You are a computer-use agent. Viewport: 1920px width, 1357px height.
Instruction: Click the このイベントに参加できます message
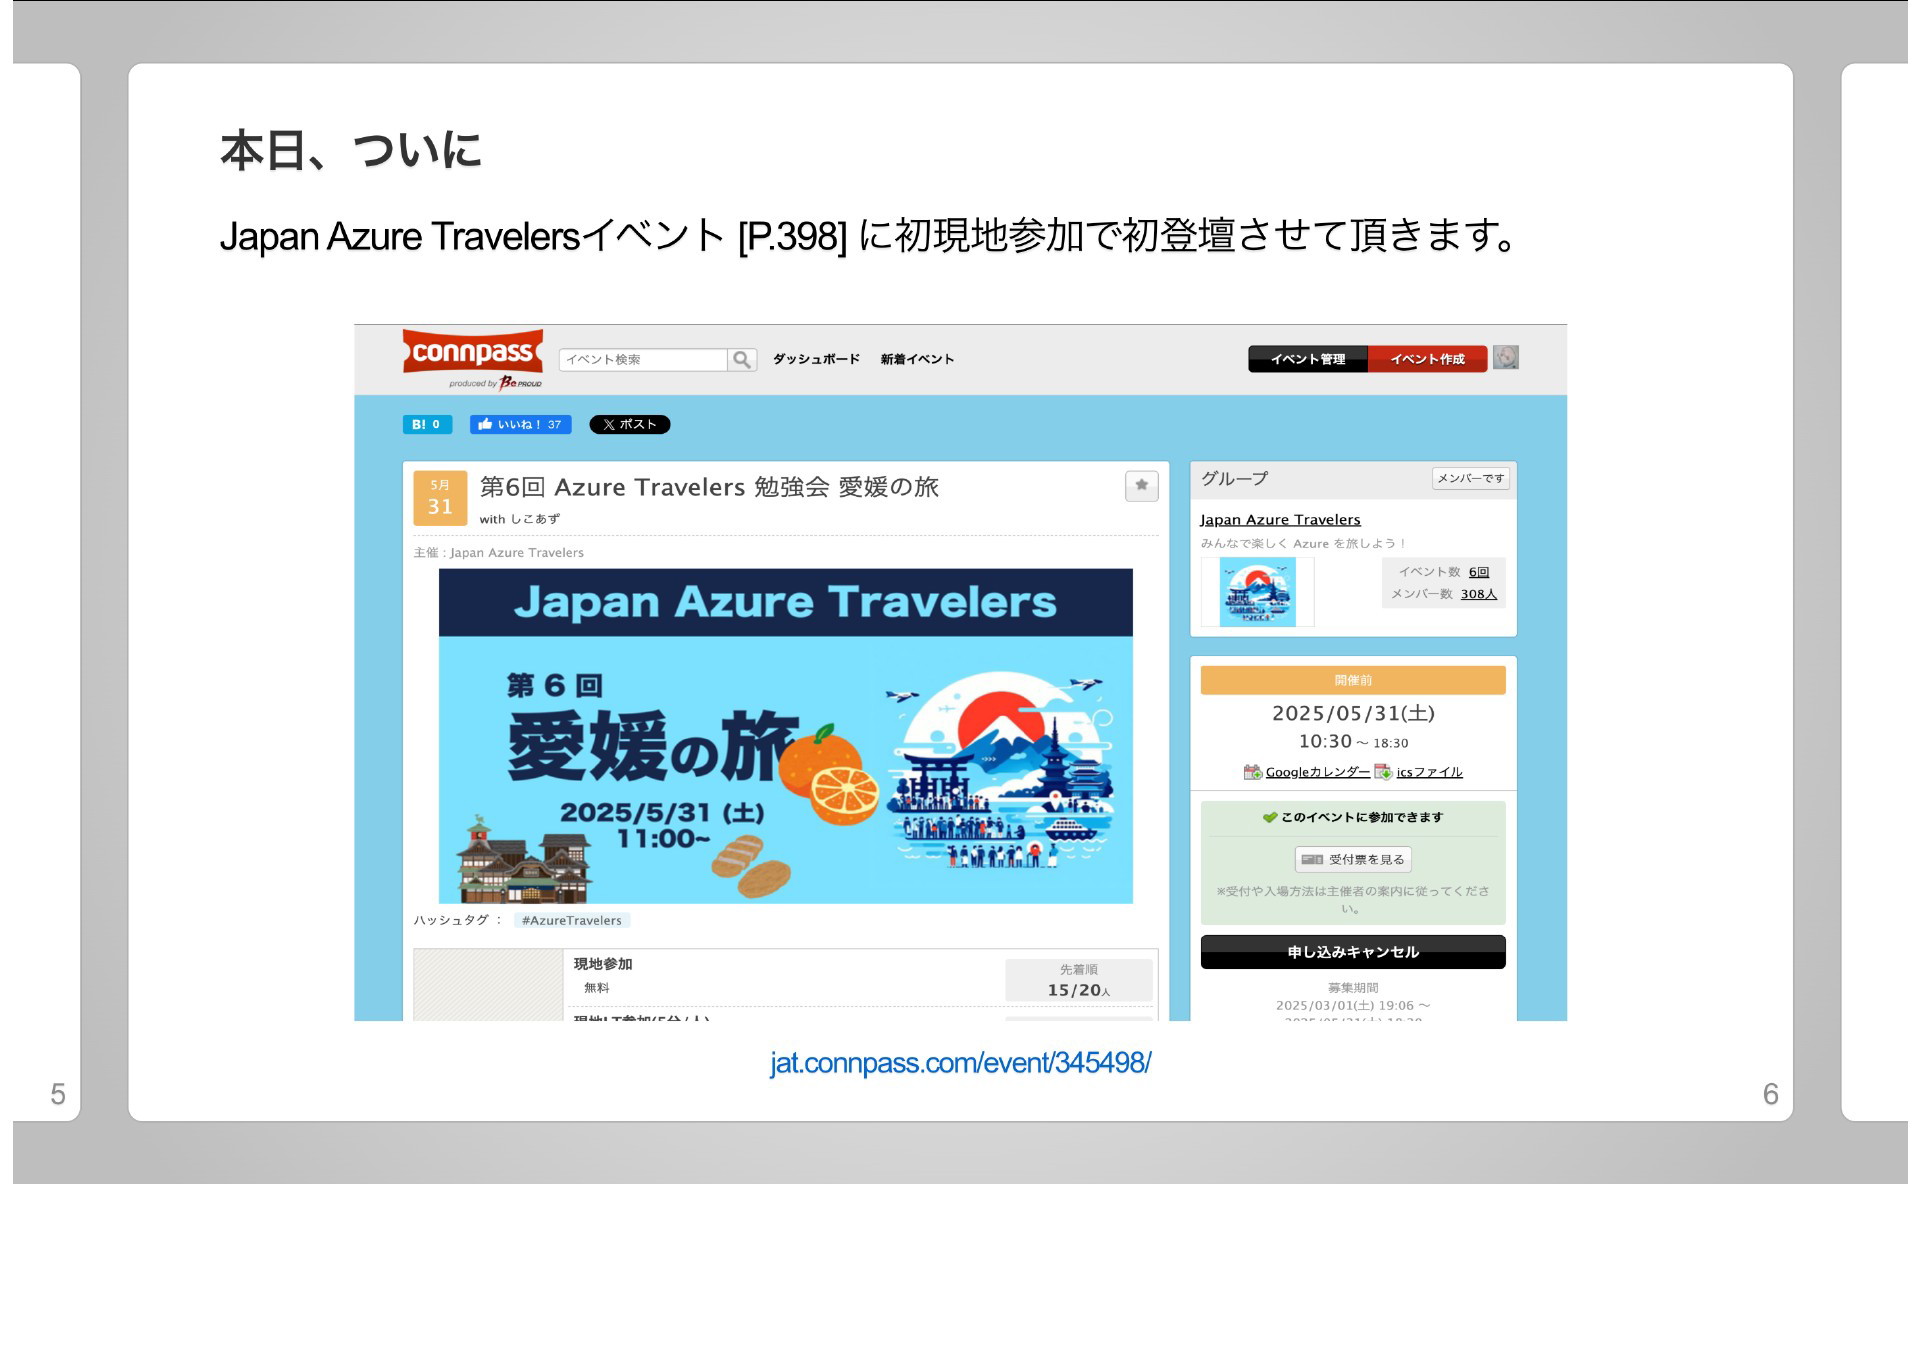coord(1353,817)
